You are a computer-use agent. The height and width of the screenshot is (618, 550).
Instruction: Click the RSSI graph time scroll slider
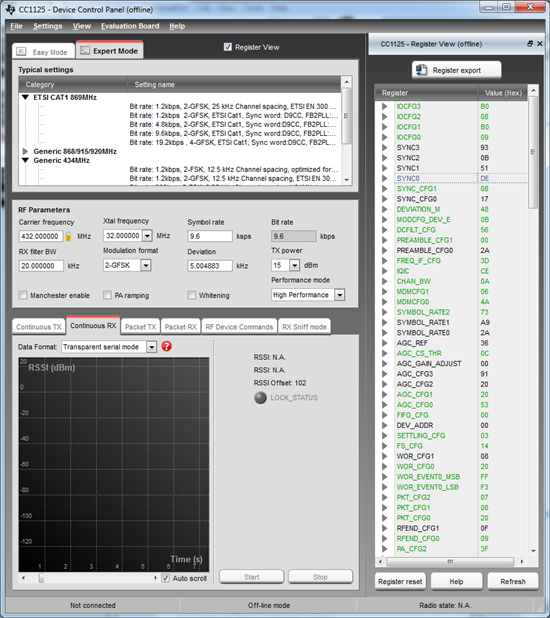(x=41, y=578)
